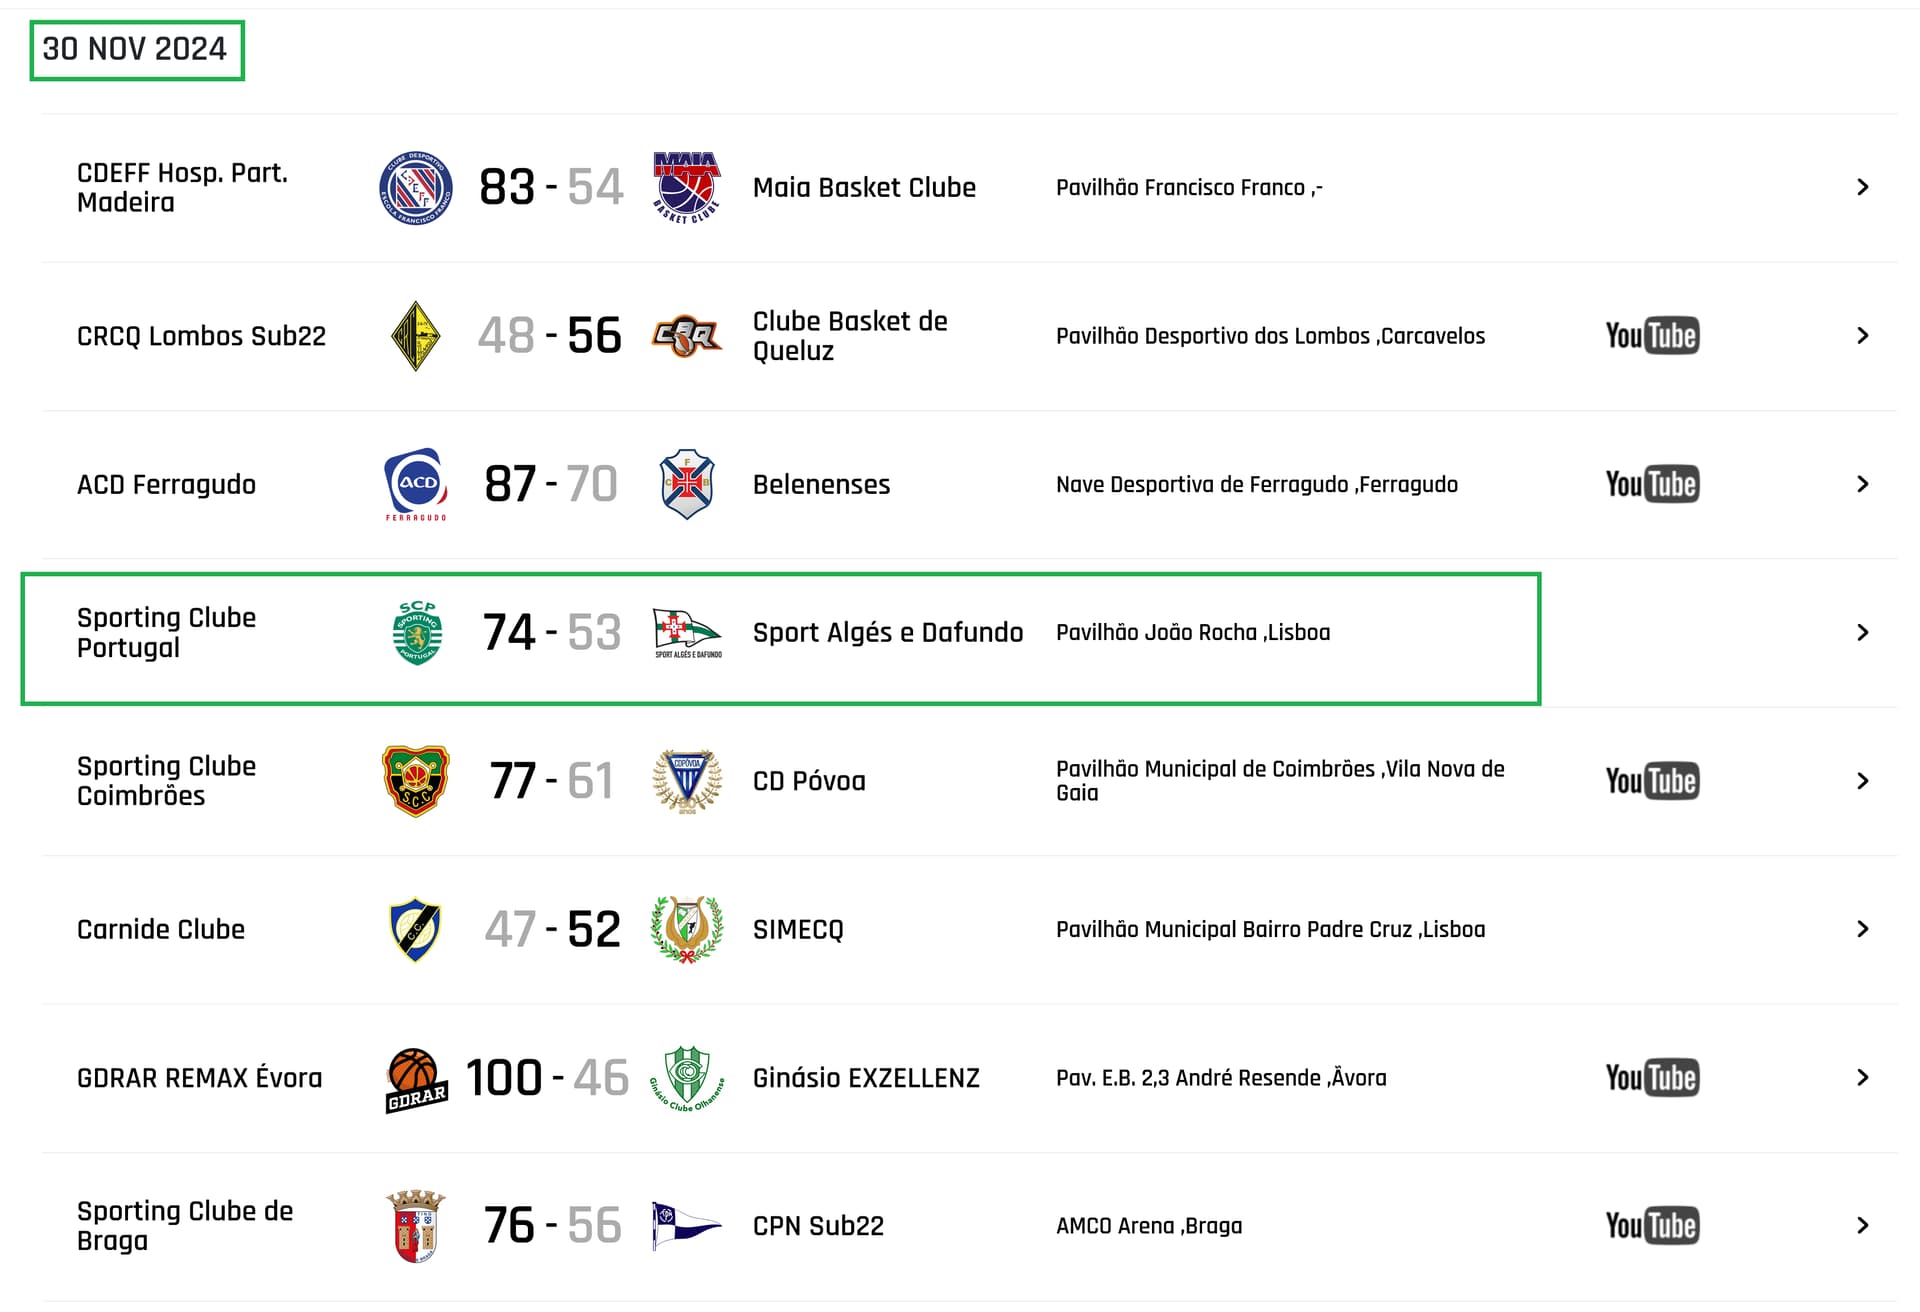
Task: Expand the Sporting Clube Portugal match chevron
Action: pos(1862,633)
